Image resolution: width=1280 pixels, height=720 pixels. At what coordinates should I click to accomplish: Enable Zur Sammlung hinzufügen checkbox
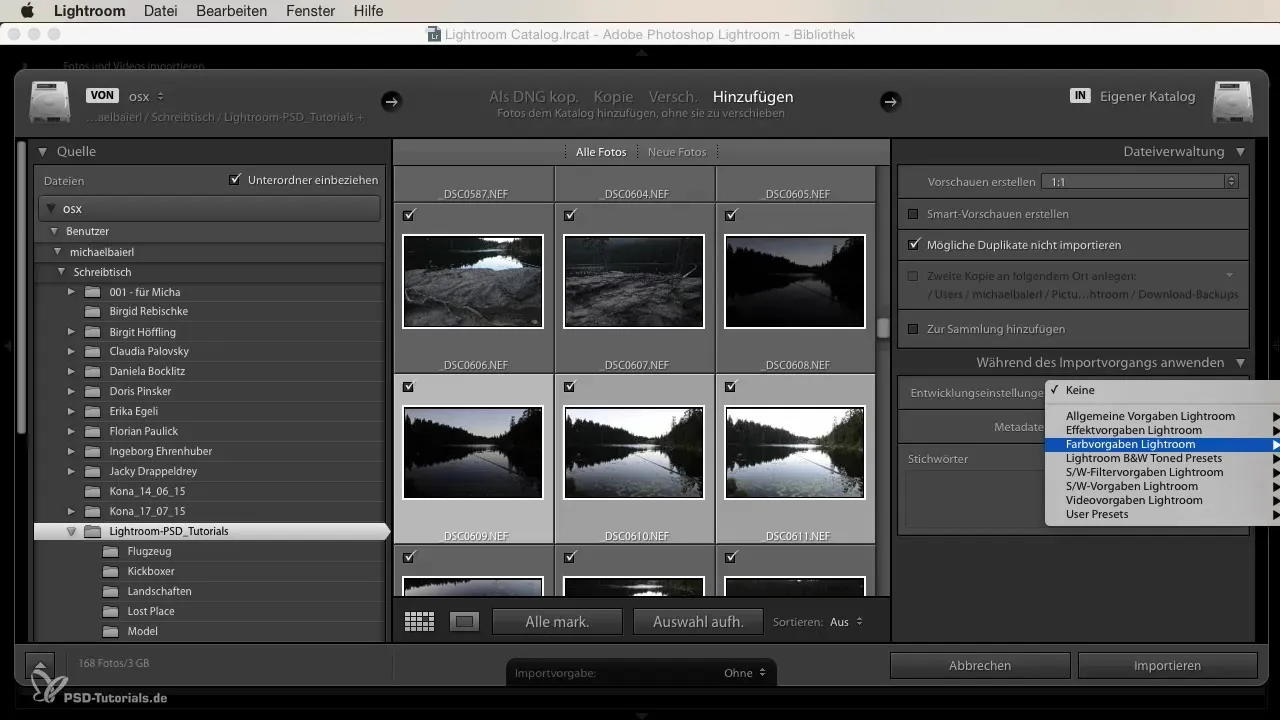(912, 329)
